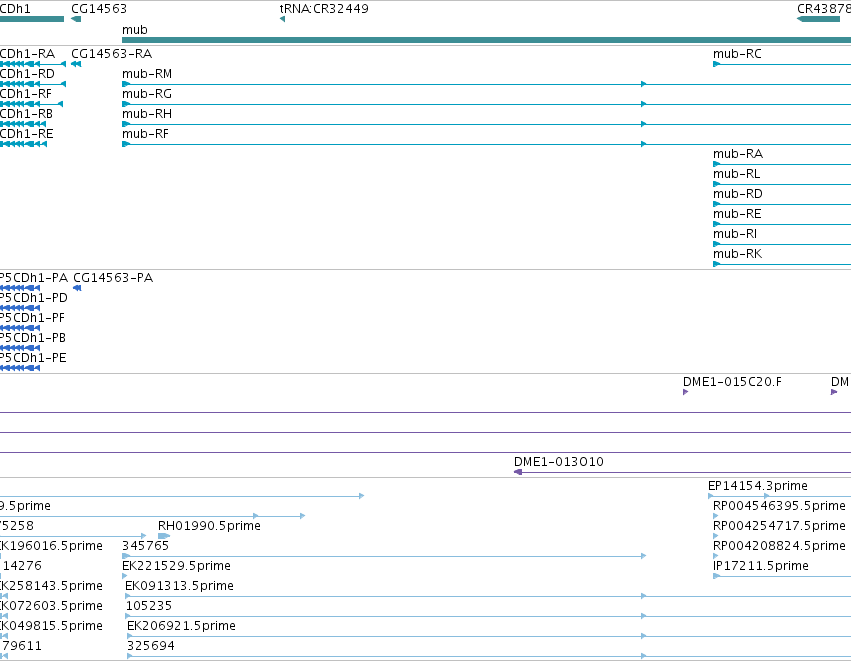The image size is (851, 661).
Task: Select the EK206921.5prime EST label
Action: point(181,626)
